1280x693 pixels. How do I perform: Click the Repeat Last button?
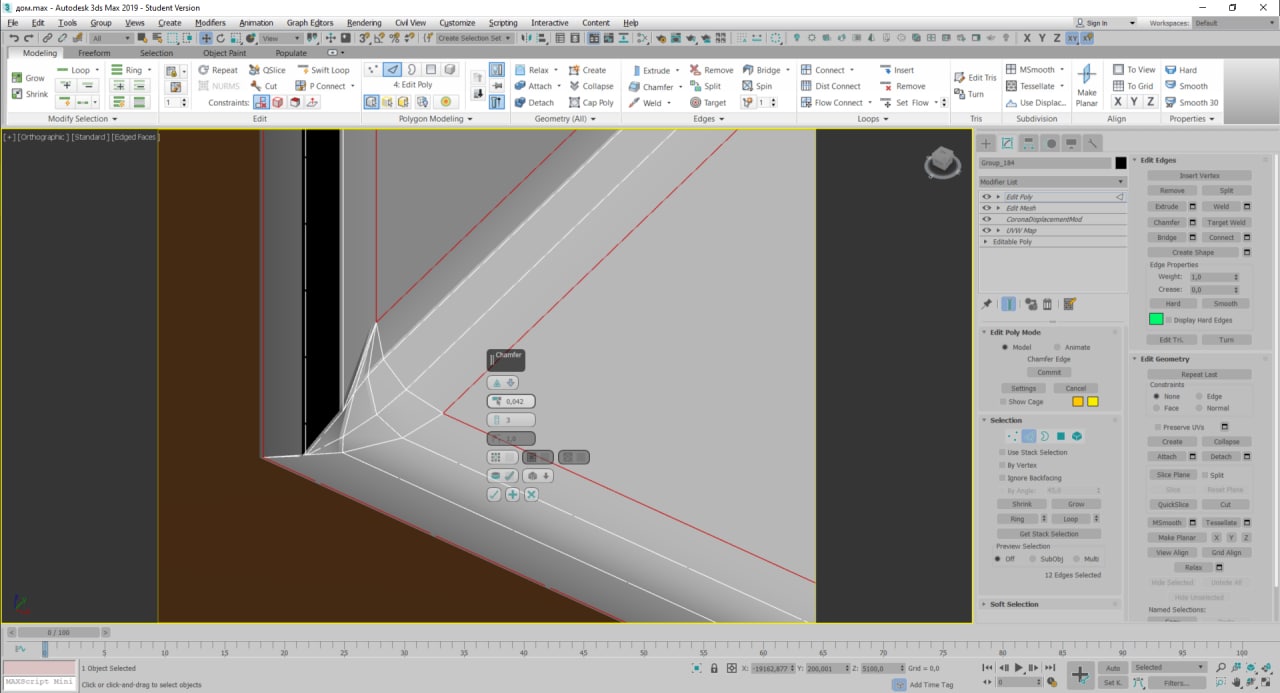point(1199,374)
